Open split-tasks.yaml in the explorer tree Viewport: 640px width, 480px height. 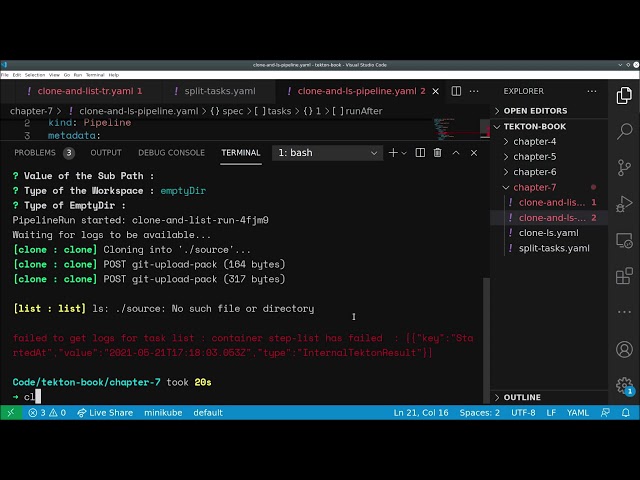click(549, 248)
